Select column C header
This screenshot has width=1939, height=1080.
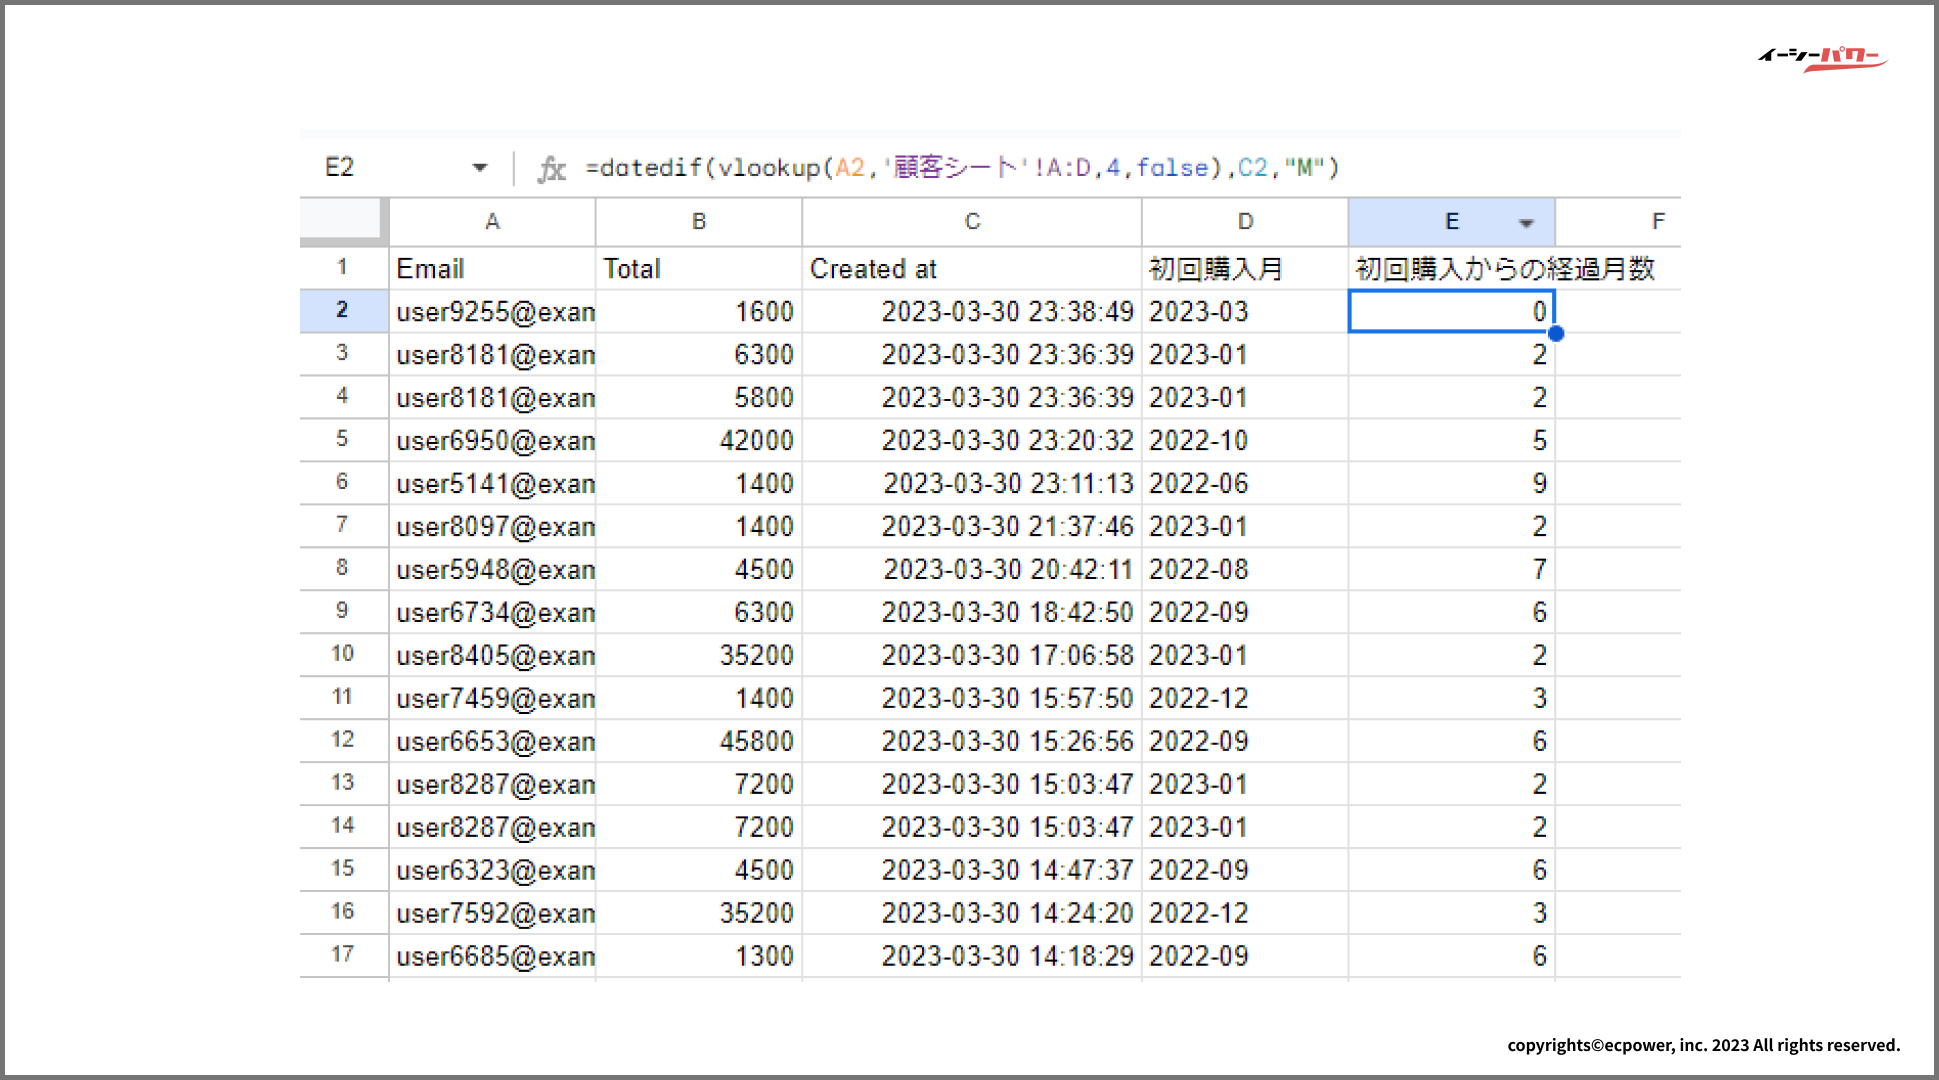(972, 222)
